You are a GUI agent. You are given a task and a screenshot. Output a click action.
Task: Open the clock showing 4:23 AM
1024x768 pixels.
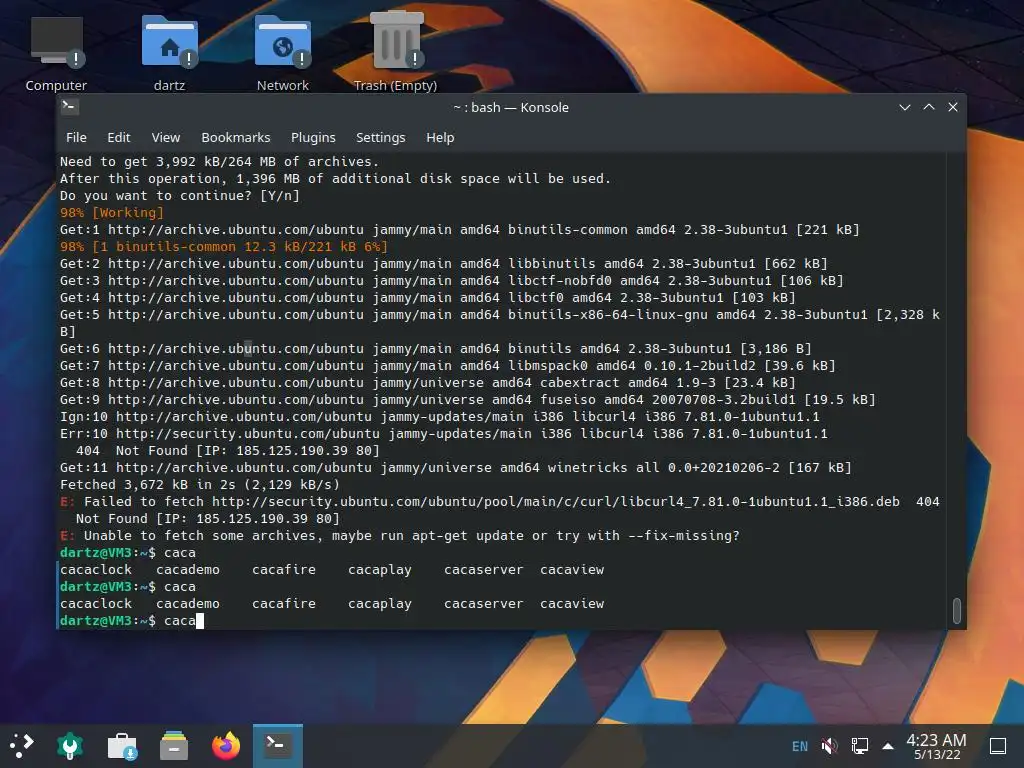point(936,746)
